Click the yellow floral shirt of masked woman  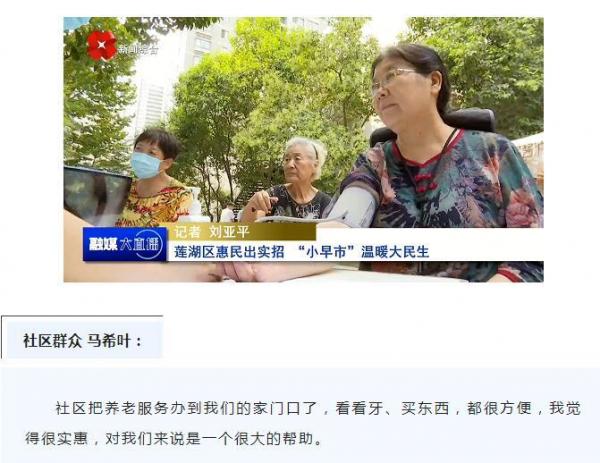click(x=155, y=205)
